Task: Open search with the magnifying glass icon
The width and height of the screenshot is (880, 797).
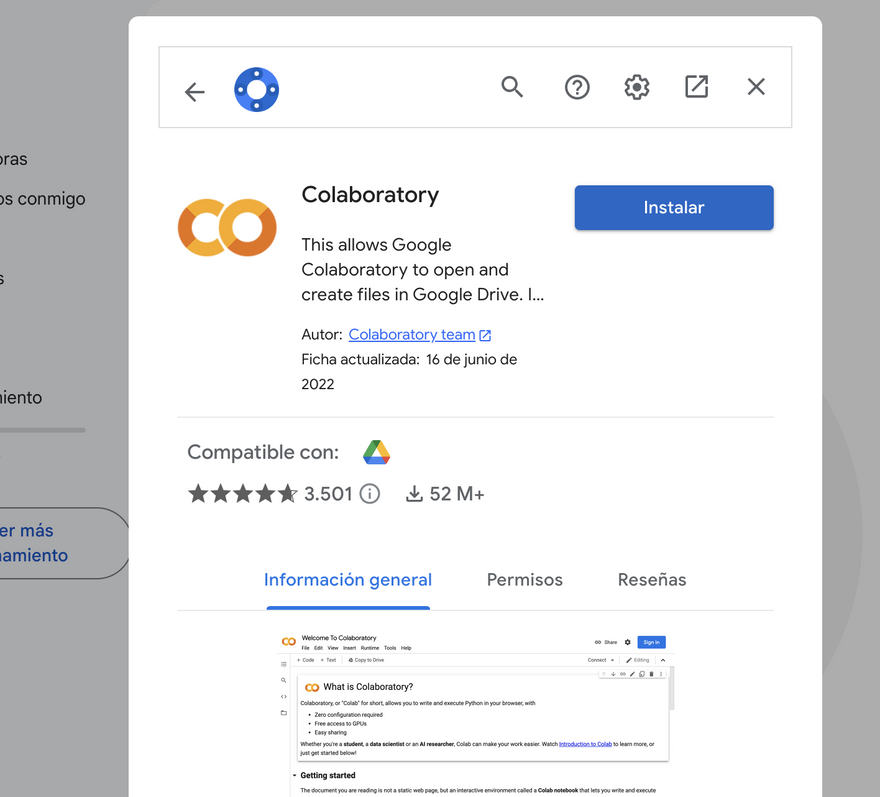Action: (512, 87)
